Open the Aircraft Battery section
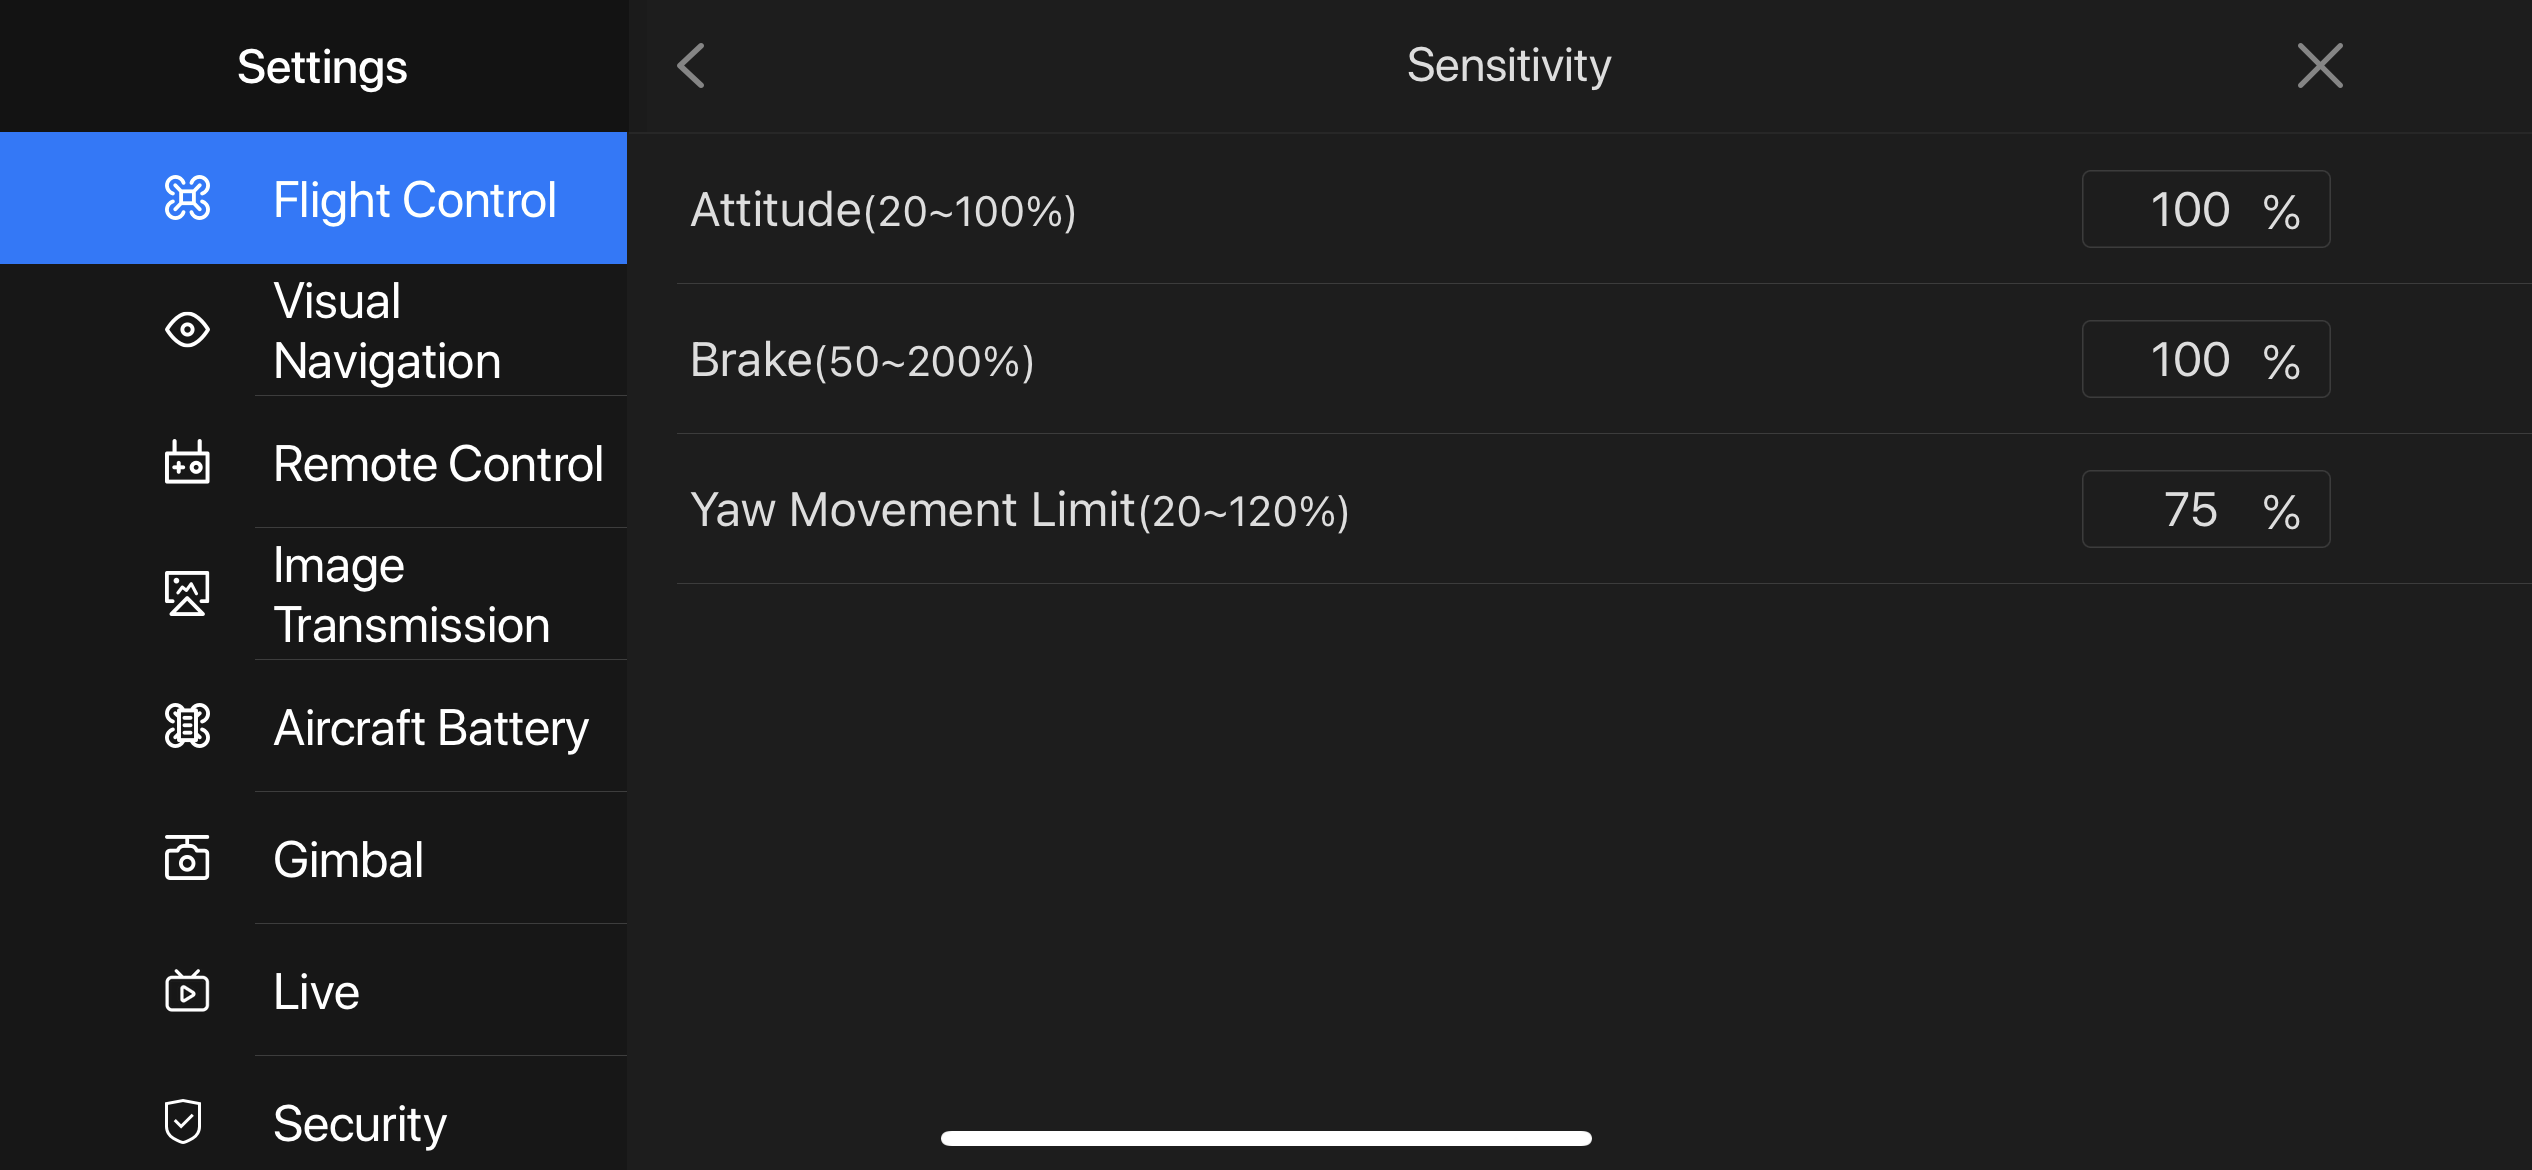 pos(313,726)
